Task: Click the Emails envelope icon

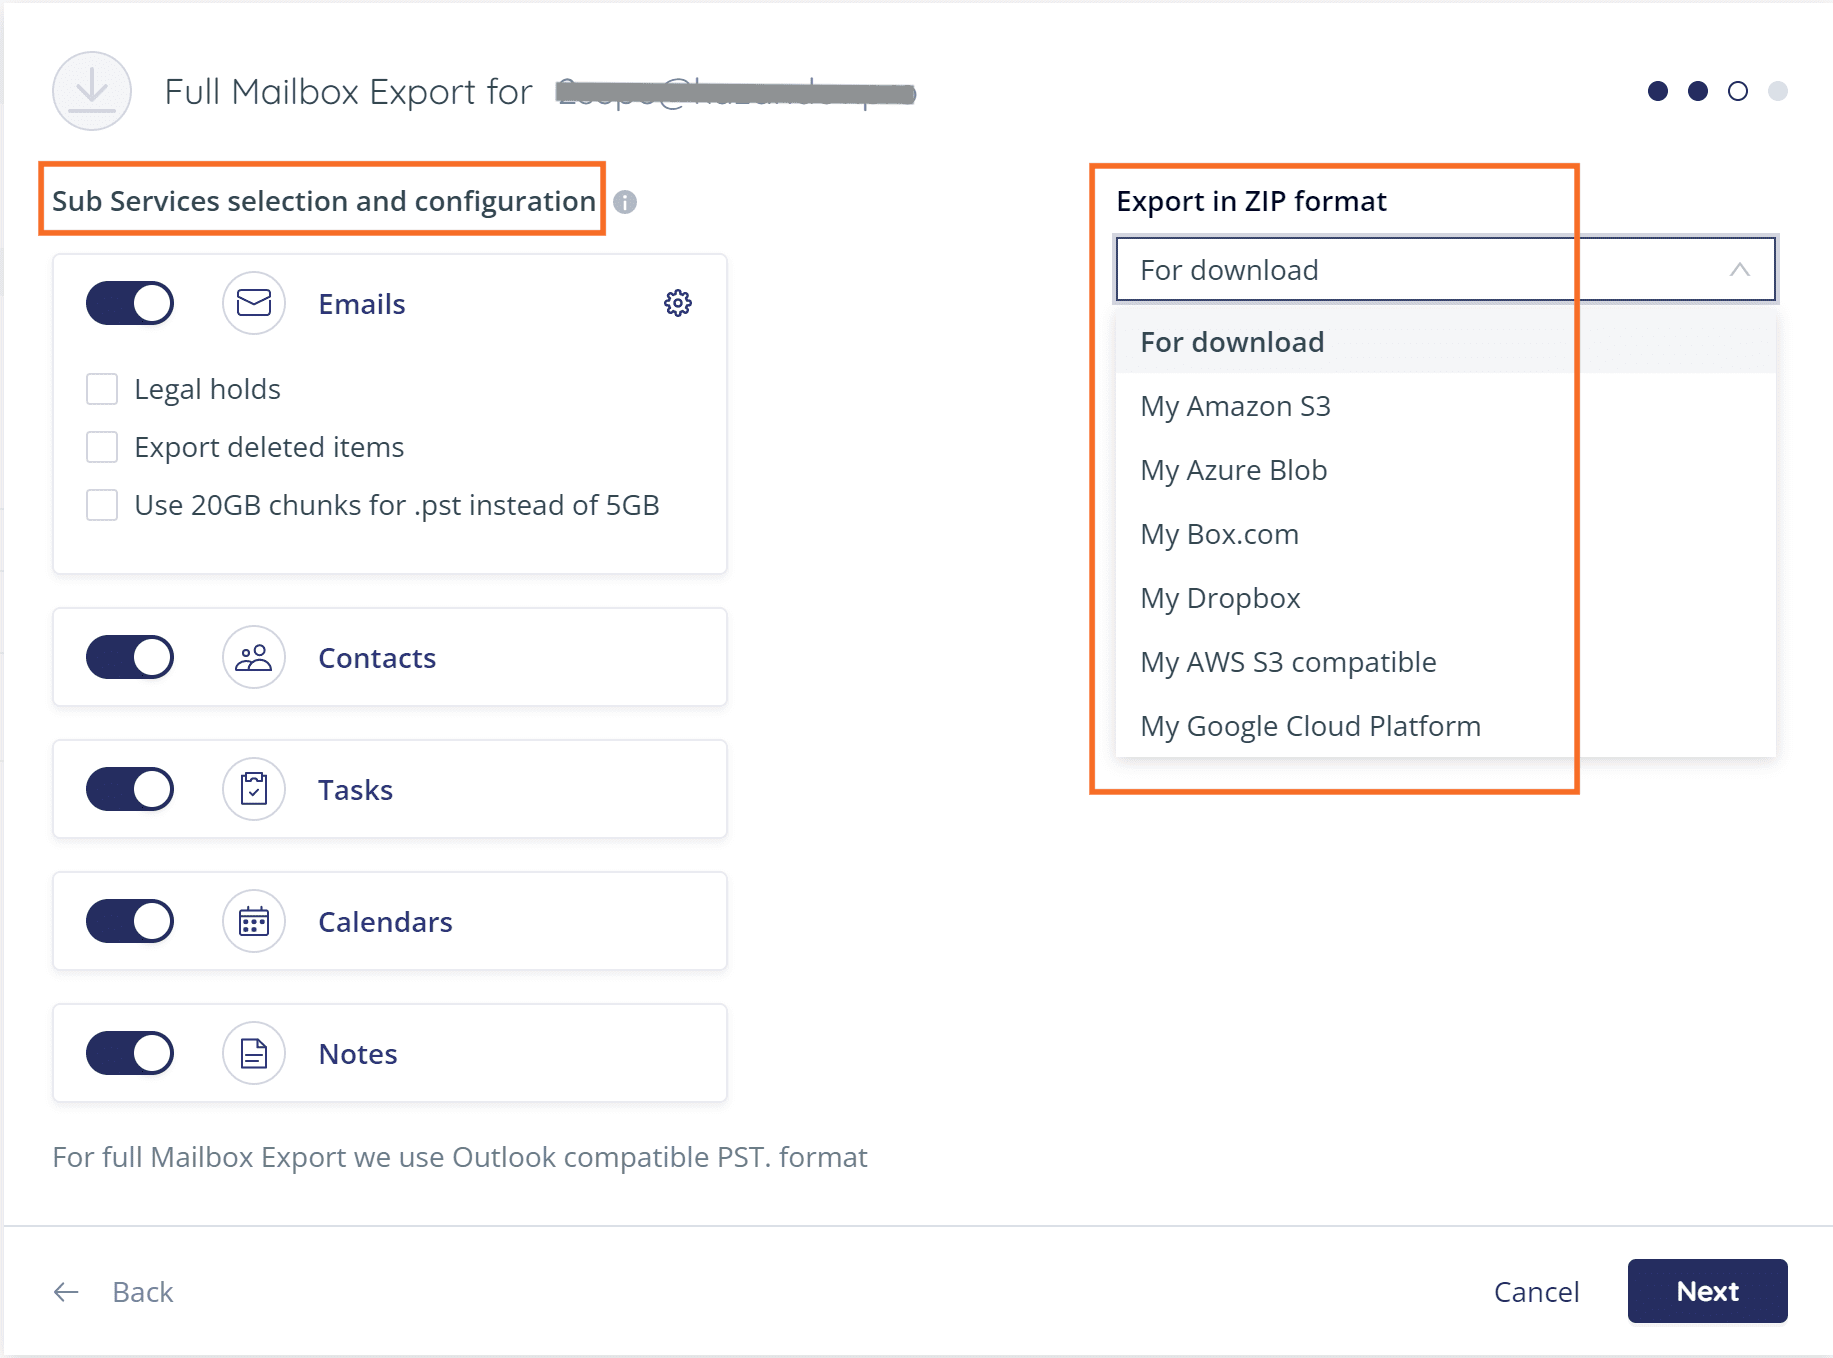Action: pyautogui.click(x=254, y=303)
